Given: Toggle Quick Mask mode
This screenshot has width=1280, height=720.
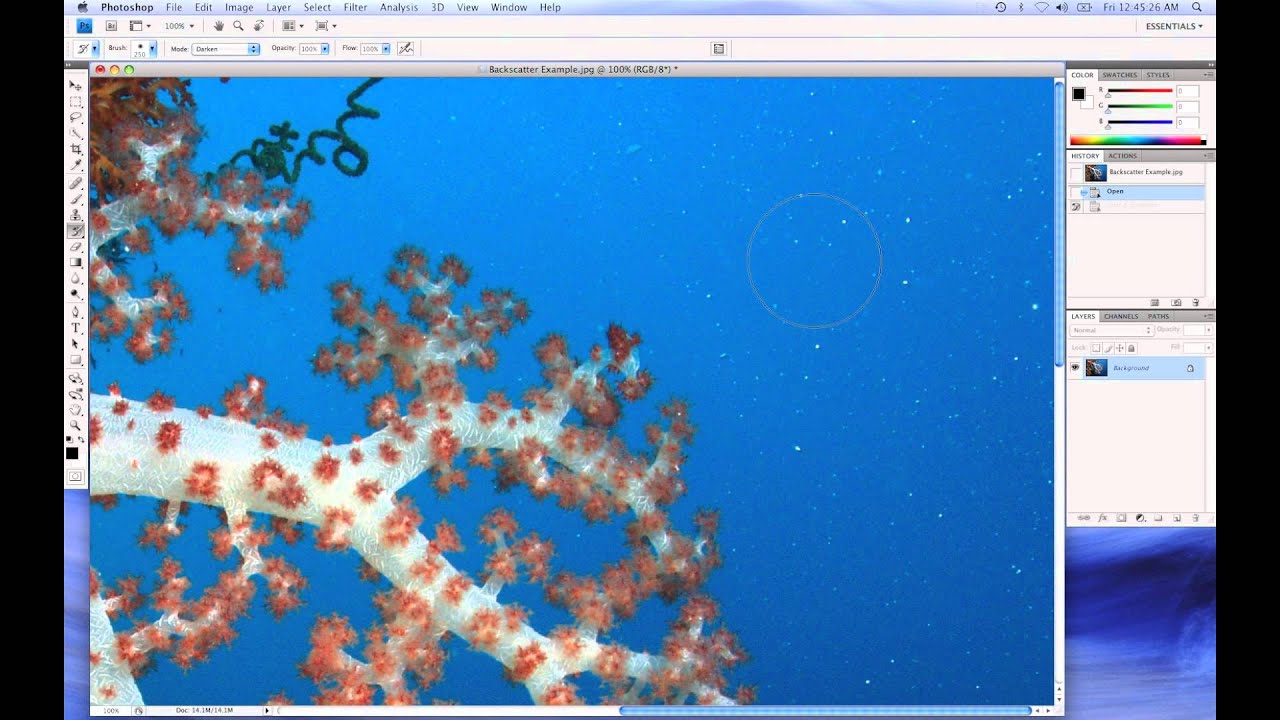Looking at the screenshot, I should click(x=76, y=477).
